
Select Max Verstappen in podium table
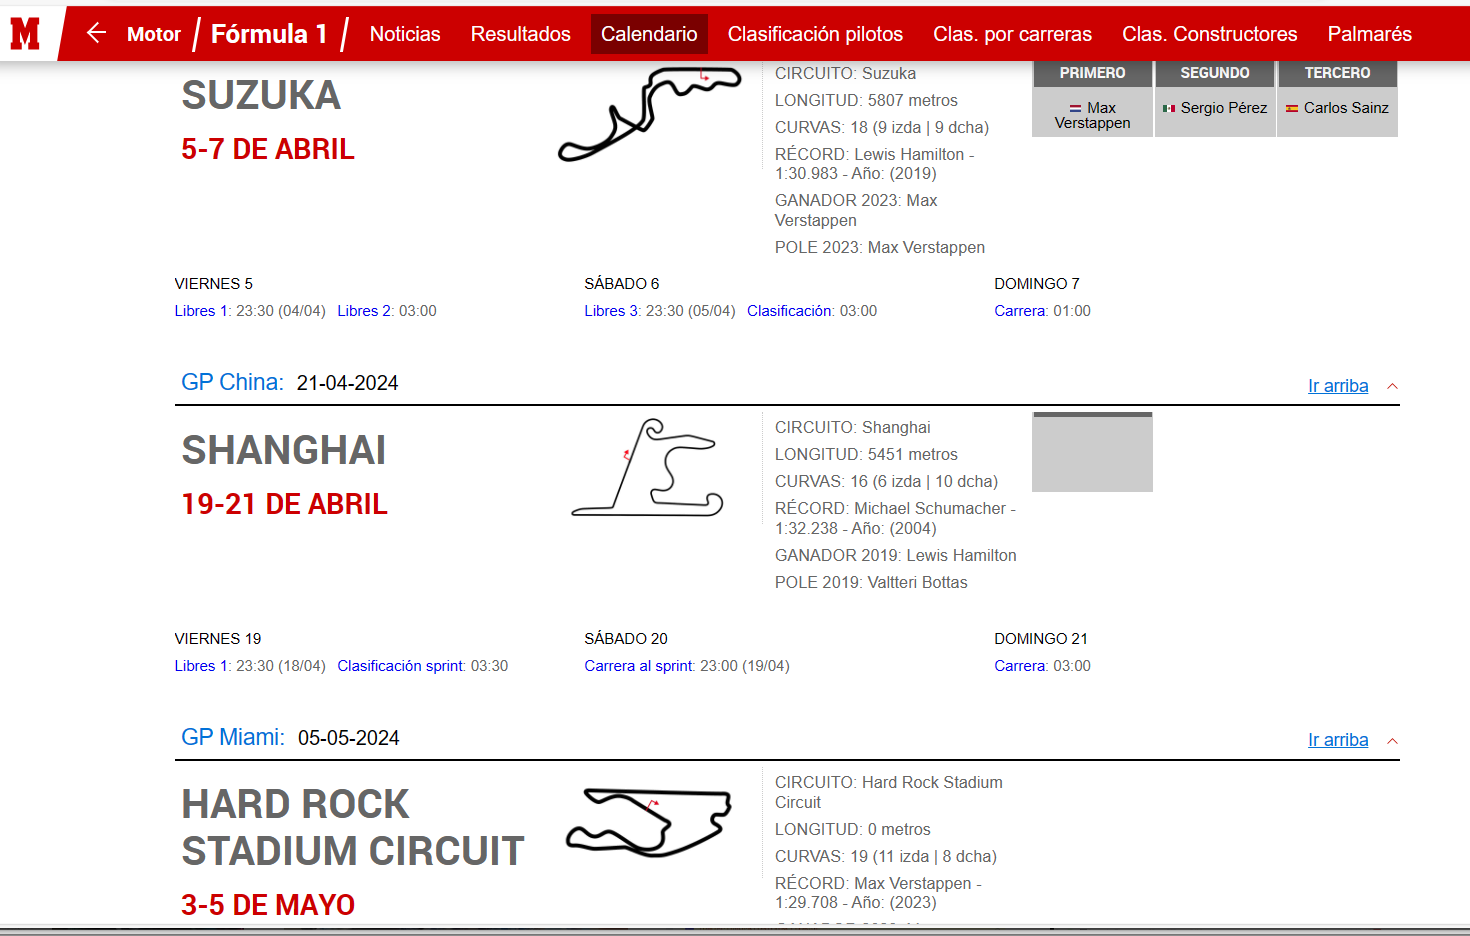point(1092,115)
